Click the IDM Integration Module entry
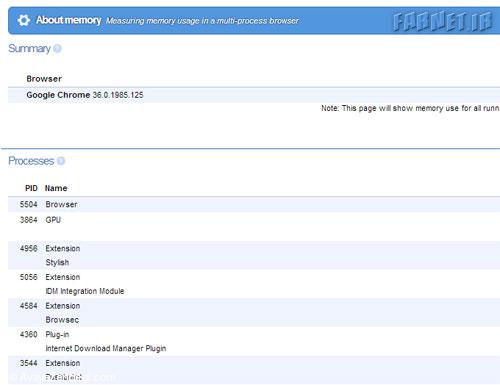This screenshot has height=385, width=500. (85, 291)
